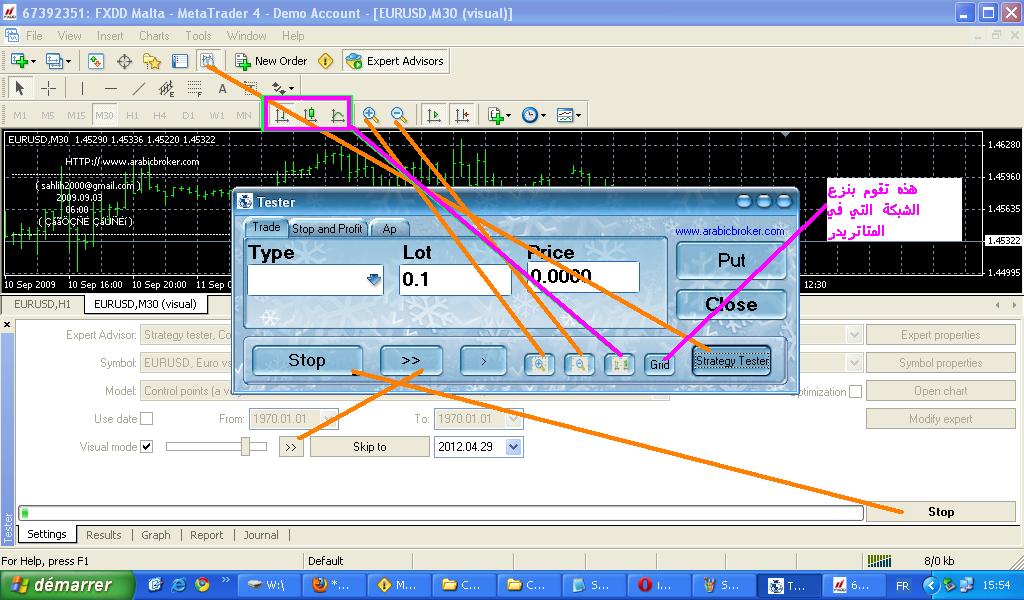The width and height of the screenshot is (1024, 600).
Task: Click the toolbar Zoom Out magnifier
Action: 398,116
